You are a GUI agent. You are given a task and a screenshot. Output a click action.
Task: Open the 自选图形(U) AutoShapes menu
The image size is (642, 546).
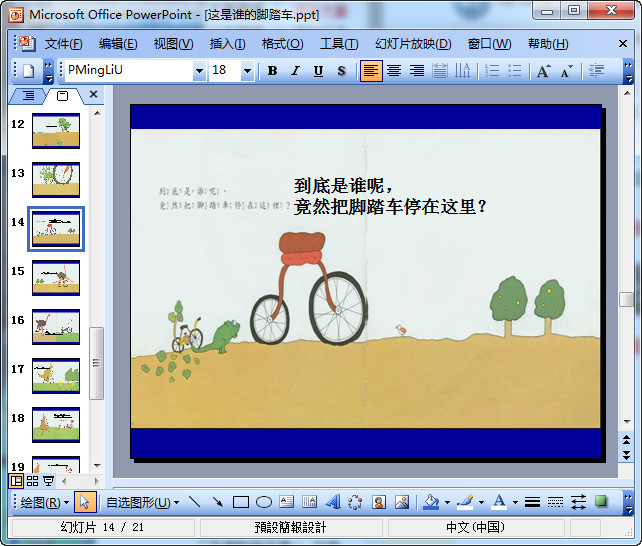coord(142,502)
